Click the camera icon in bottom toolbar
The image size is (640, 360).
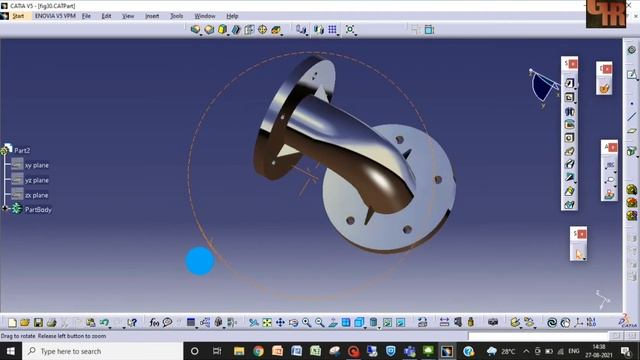click(493, 322)
